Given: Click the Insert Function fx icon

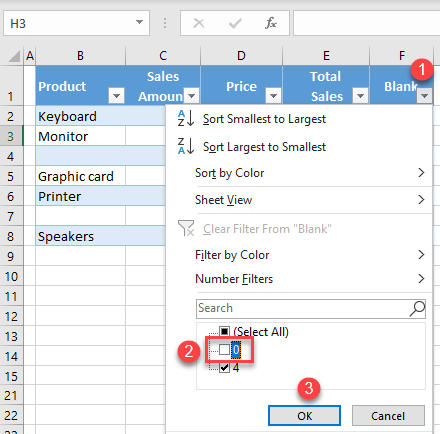Looking at the screenshot, I should [x=271, y=23].
